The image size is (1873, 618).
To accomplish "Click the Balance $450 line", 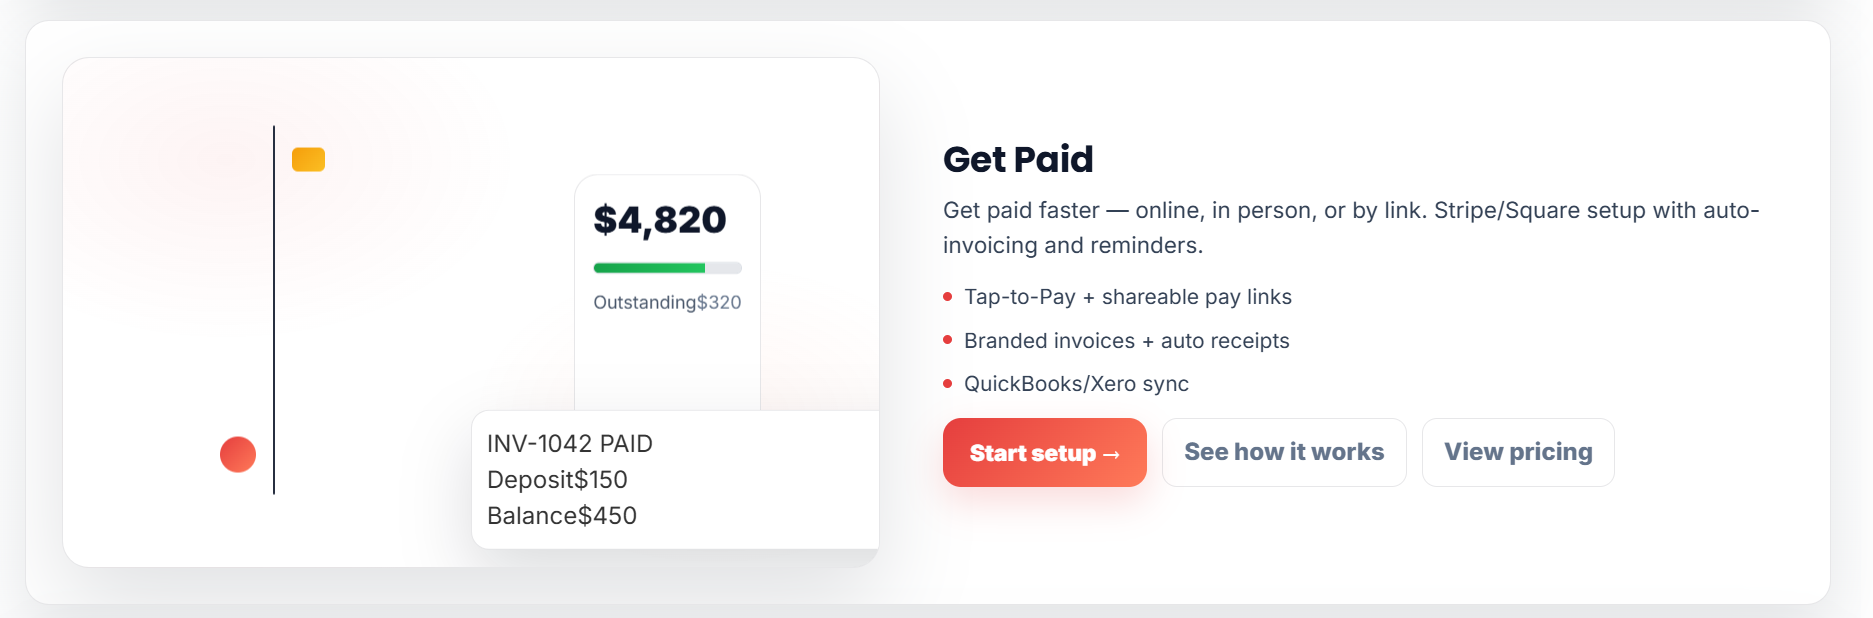I will [x=562, y=516].
